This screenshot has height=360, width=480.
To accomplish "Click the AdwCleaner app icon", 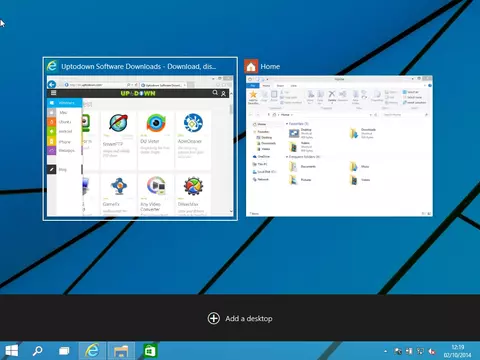I will point(193,123).
